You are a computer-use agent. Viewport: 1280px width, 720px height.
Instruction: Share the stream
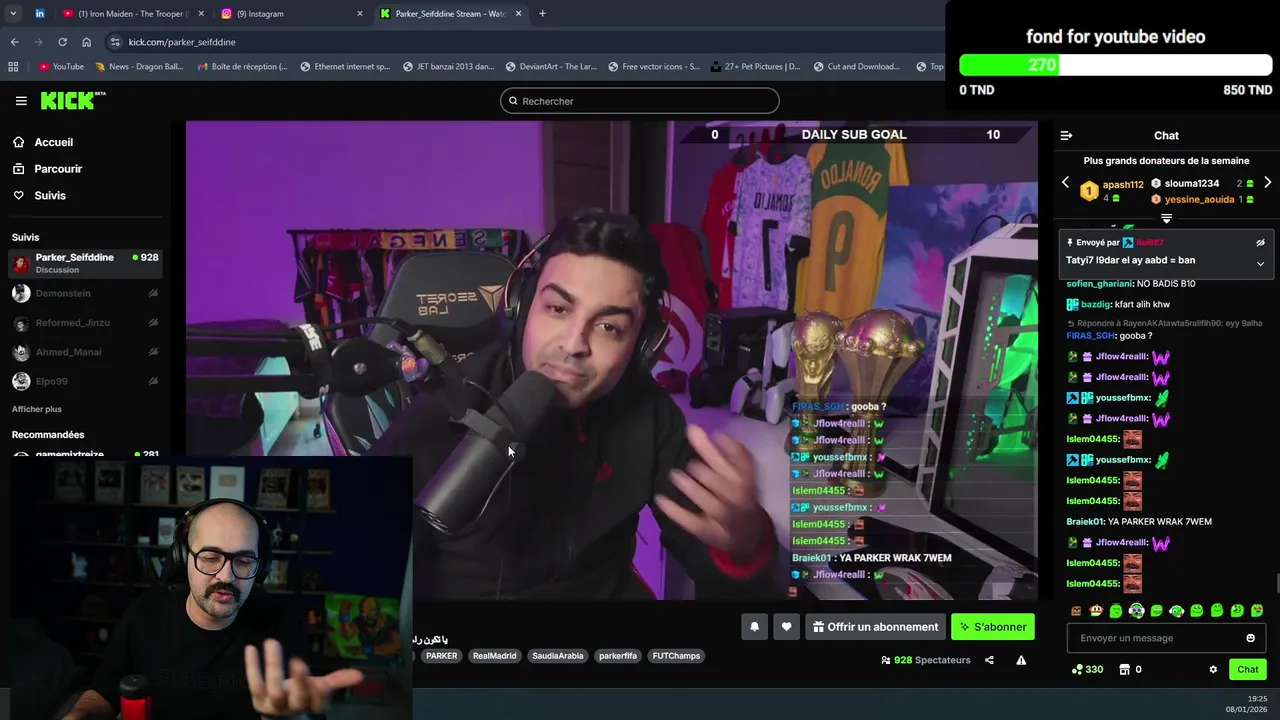989,660
